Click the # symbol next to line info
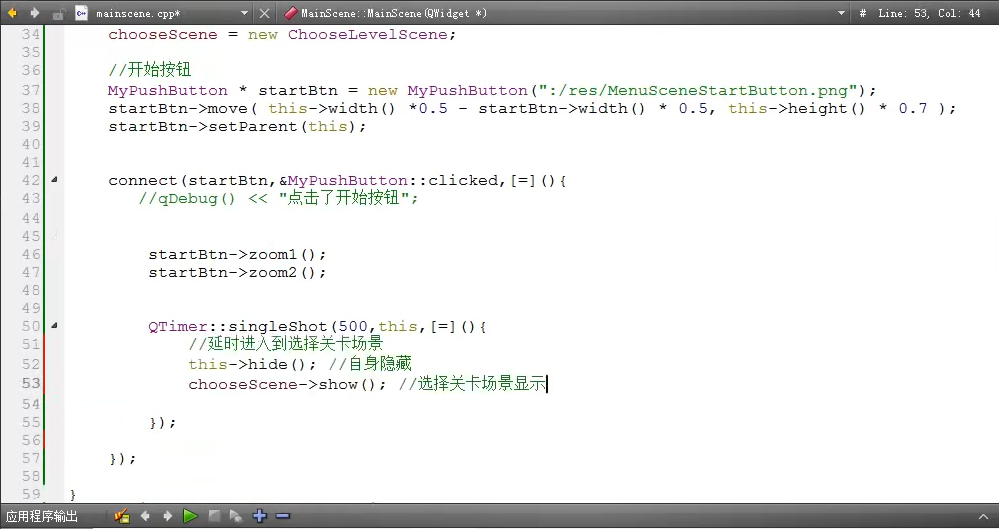Viewport: 999px width, 529px height. pyautogui.click(x=863, y=13)
